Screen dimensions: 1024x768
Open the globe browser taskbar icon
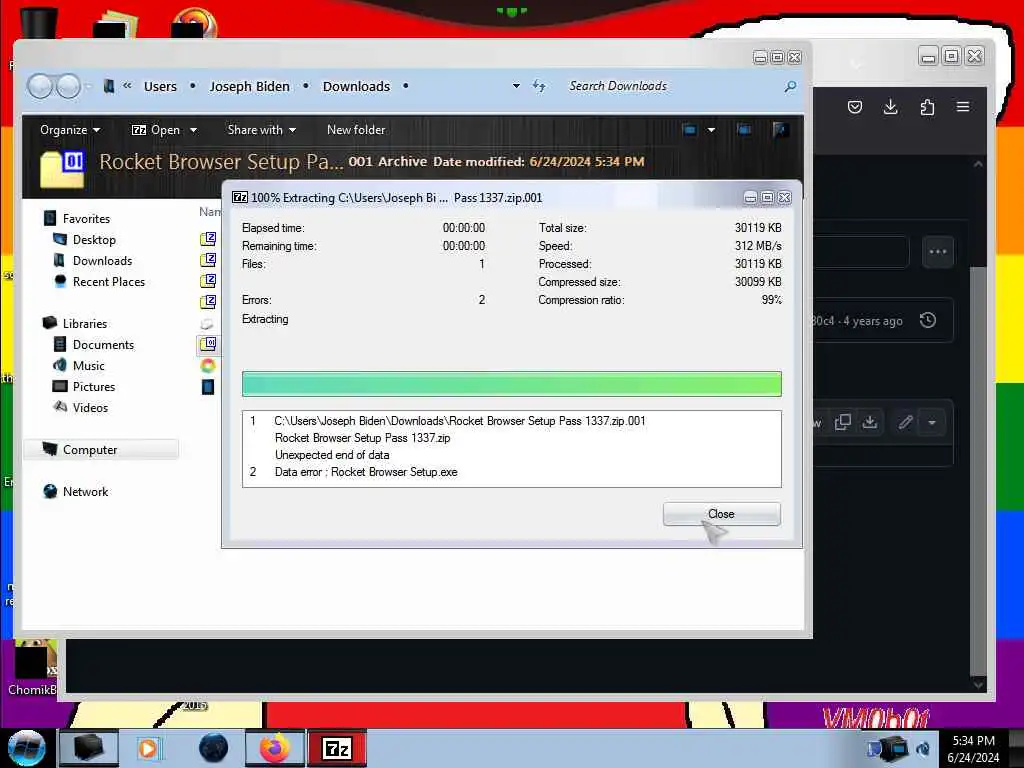click(x=214, y=748)
